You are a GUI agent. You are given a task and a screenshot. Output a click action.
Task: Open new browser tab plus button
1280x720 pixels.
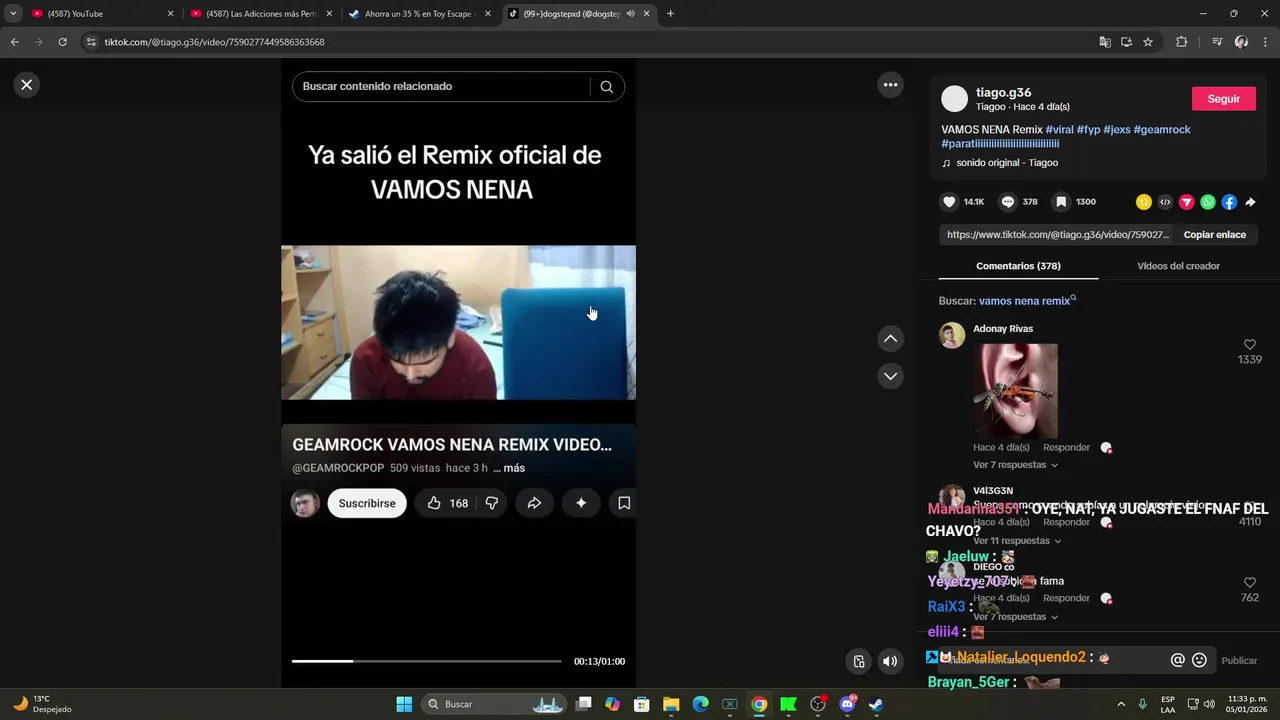tap(670, 14)
